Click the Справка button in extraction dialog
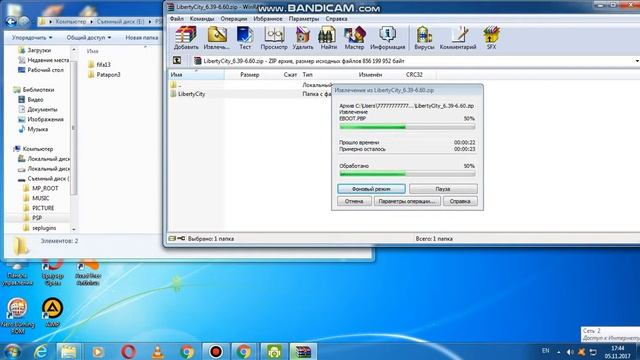The image size is (640, 360). [x=460, y=201]
